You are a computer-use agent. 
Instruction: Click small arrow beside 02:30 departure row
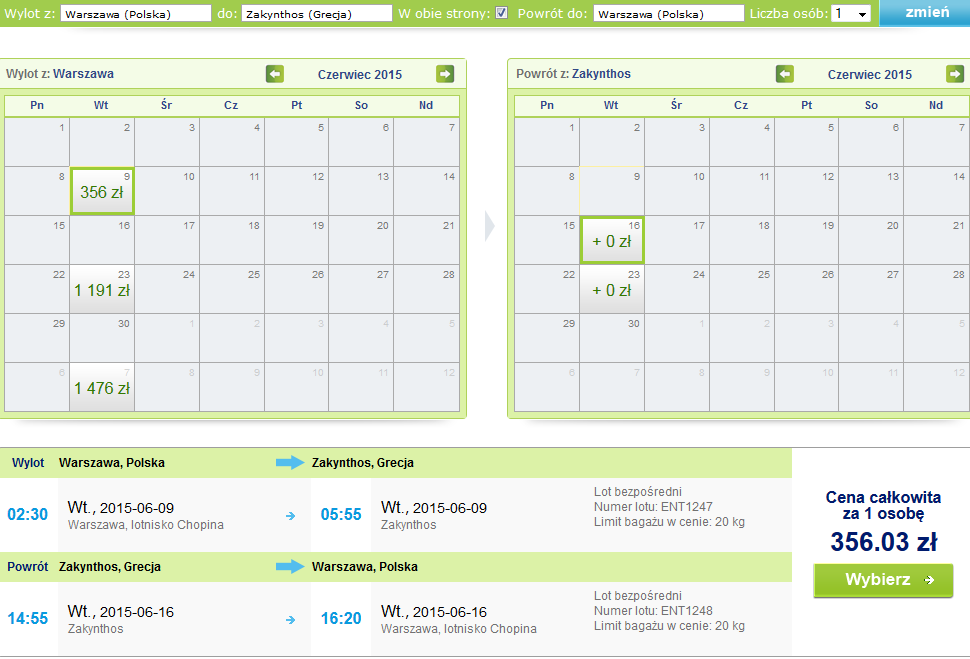tap(290, 515)
